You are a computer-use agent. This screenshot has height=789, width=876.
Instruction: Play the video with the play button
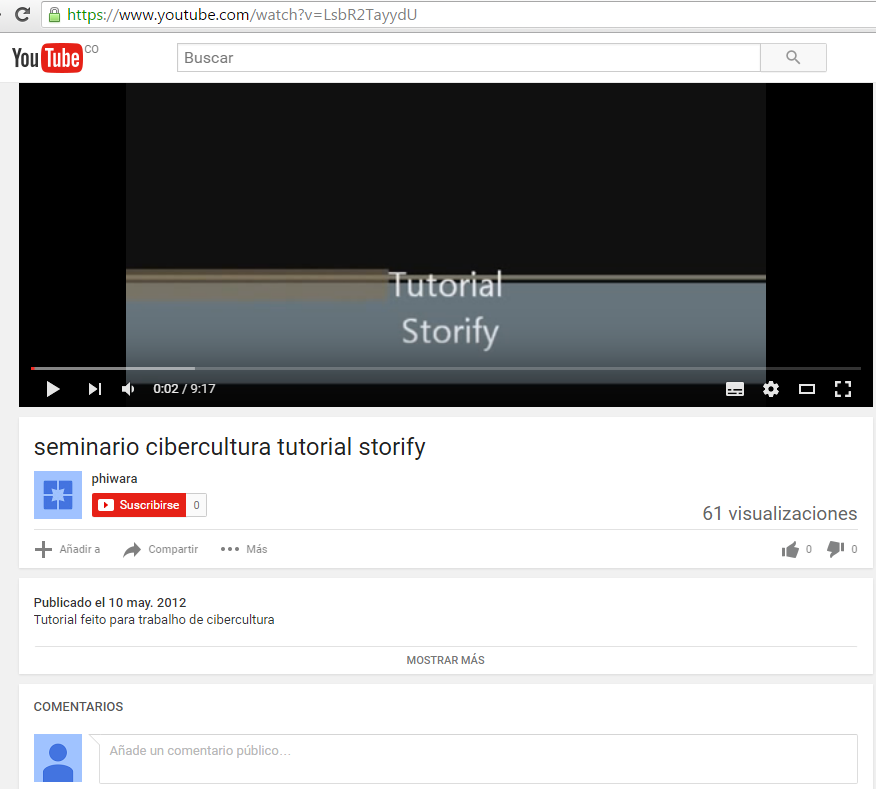click(53, 389)
